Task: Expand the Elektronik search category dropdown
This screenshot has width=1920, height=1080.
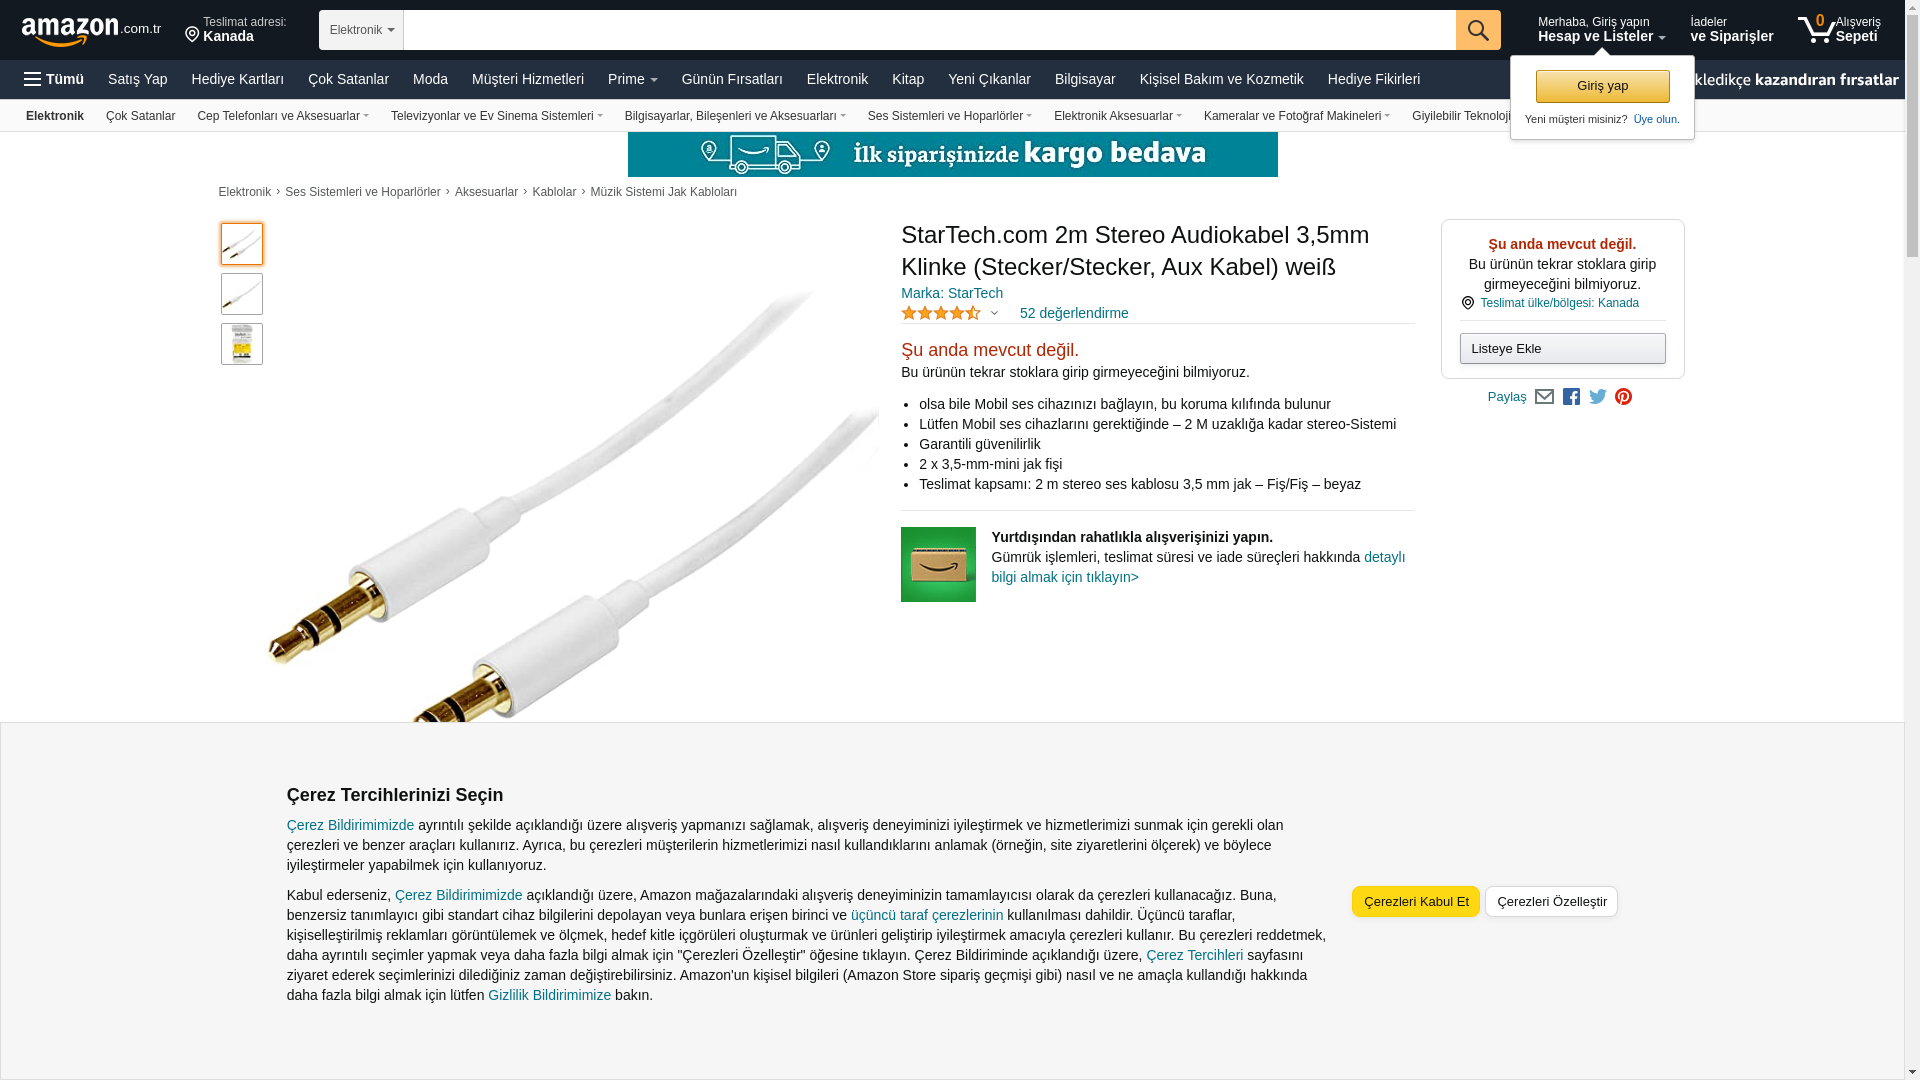Action: [361, 30]
